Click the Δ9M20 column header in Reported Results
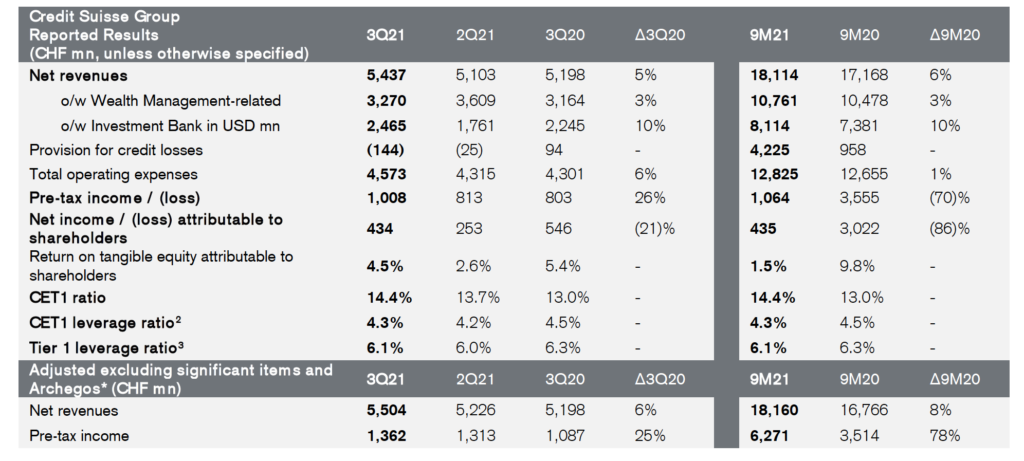The image size is (1024, 461). (953, 33)
